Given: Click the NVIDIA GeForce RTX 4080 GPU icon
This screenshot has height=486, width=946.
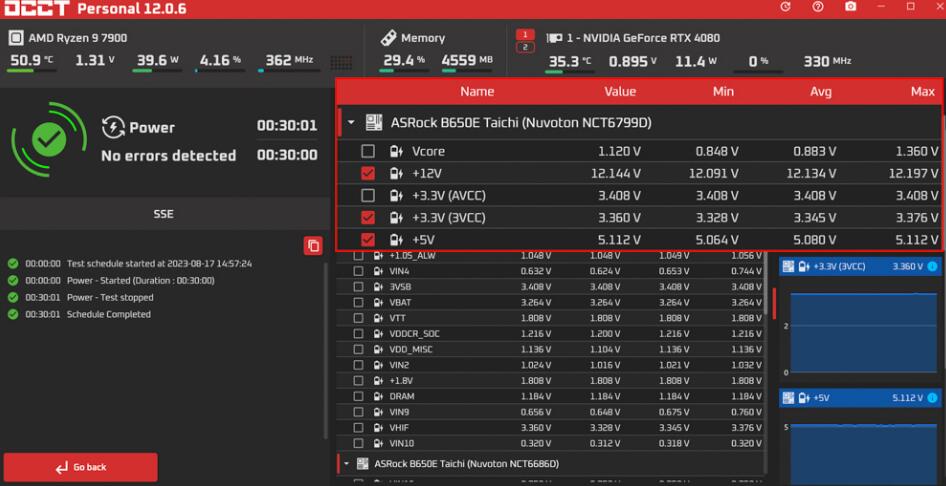Looking at the screenshot, I should pyautogui.click(x=554, y=38).
